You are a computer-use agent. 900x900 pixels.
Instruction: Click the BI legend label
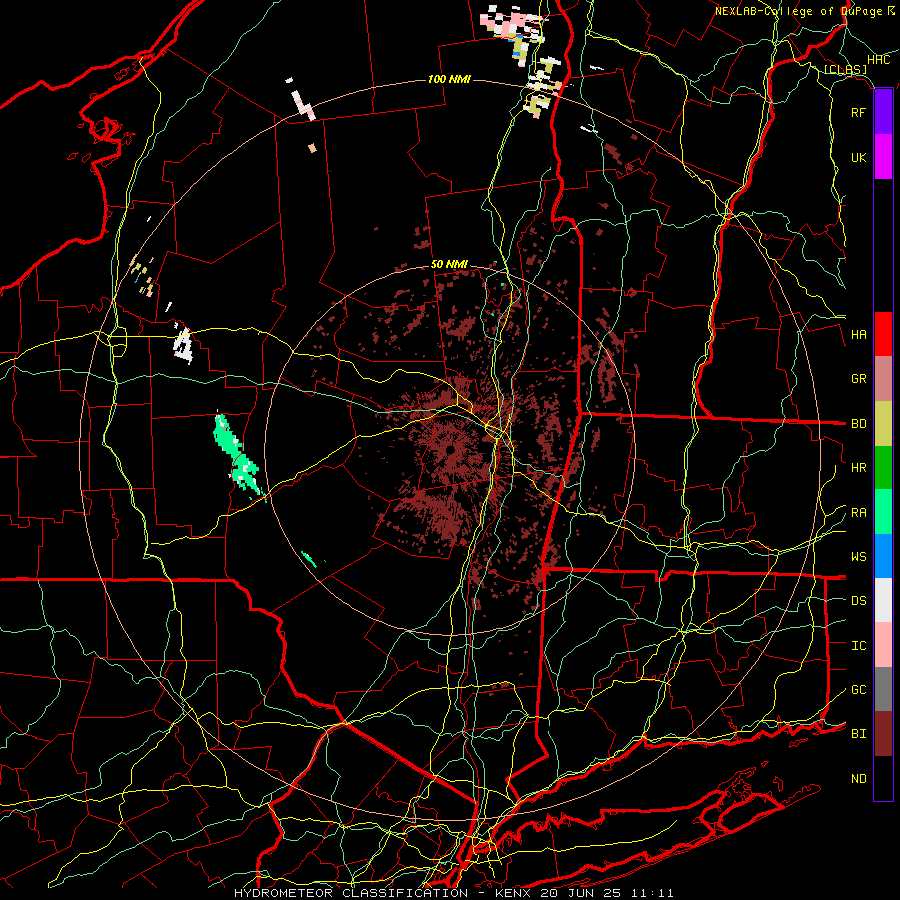click(x=858, y=734)
